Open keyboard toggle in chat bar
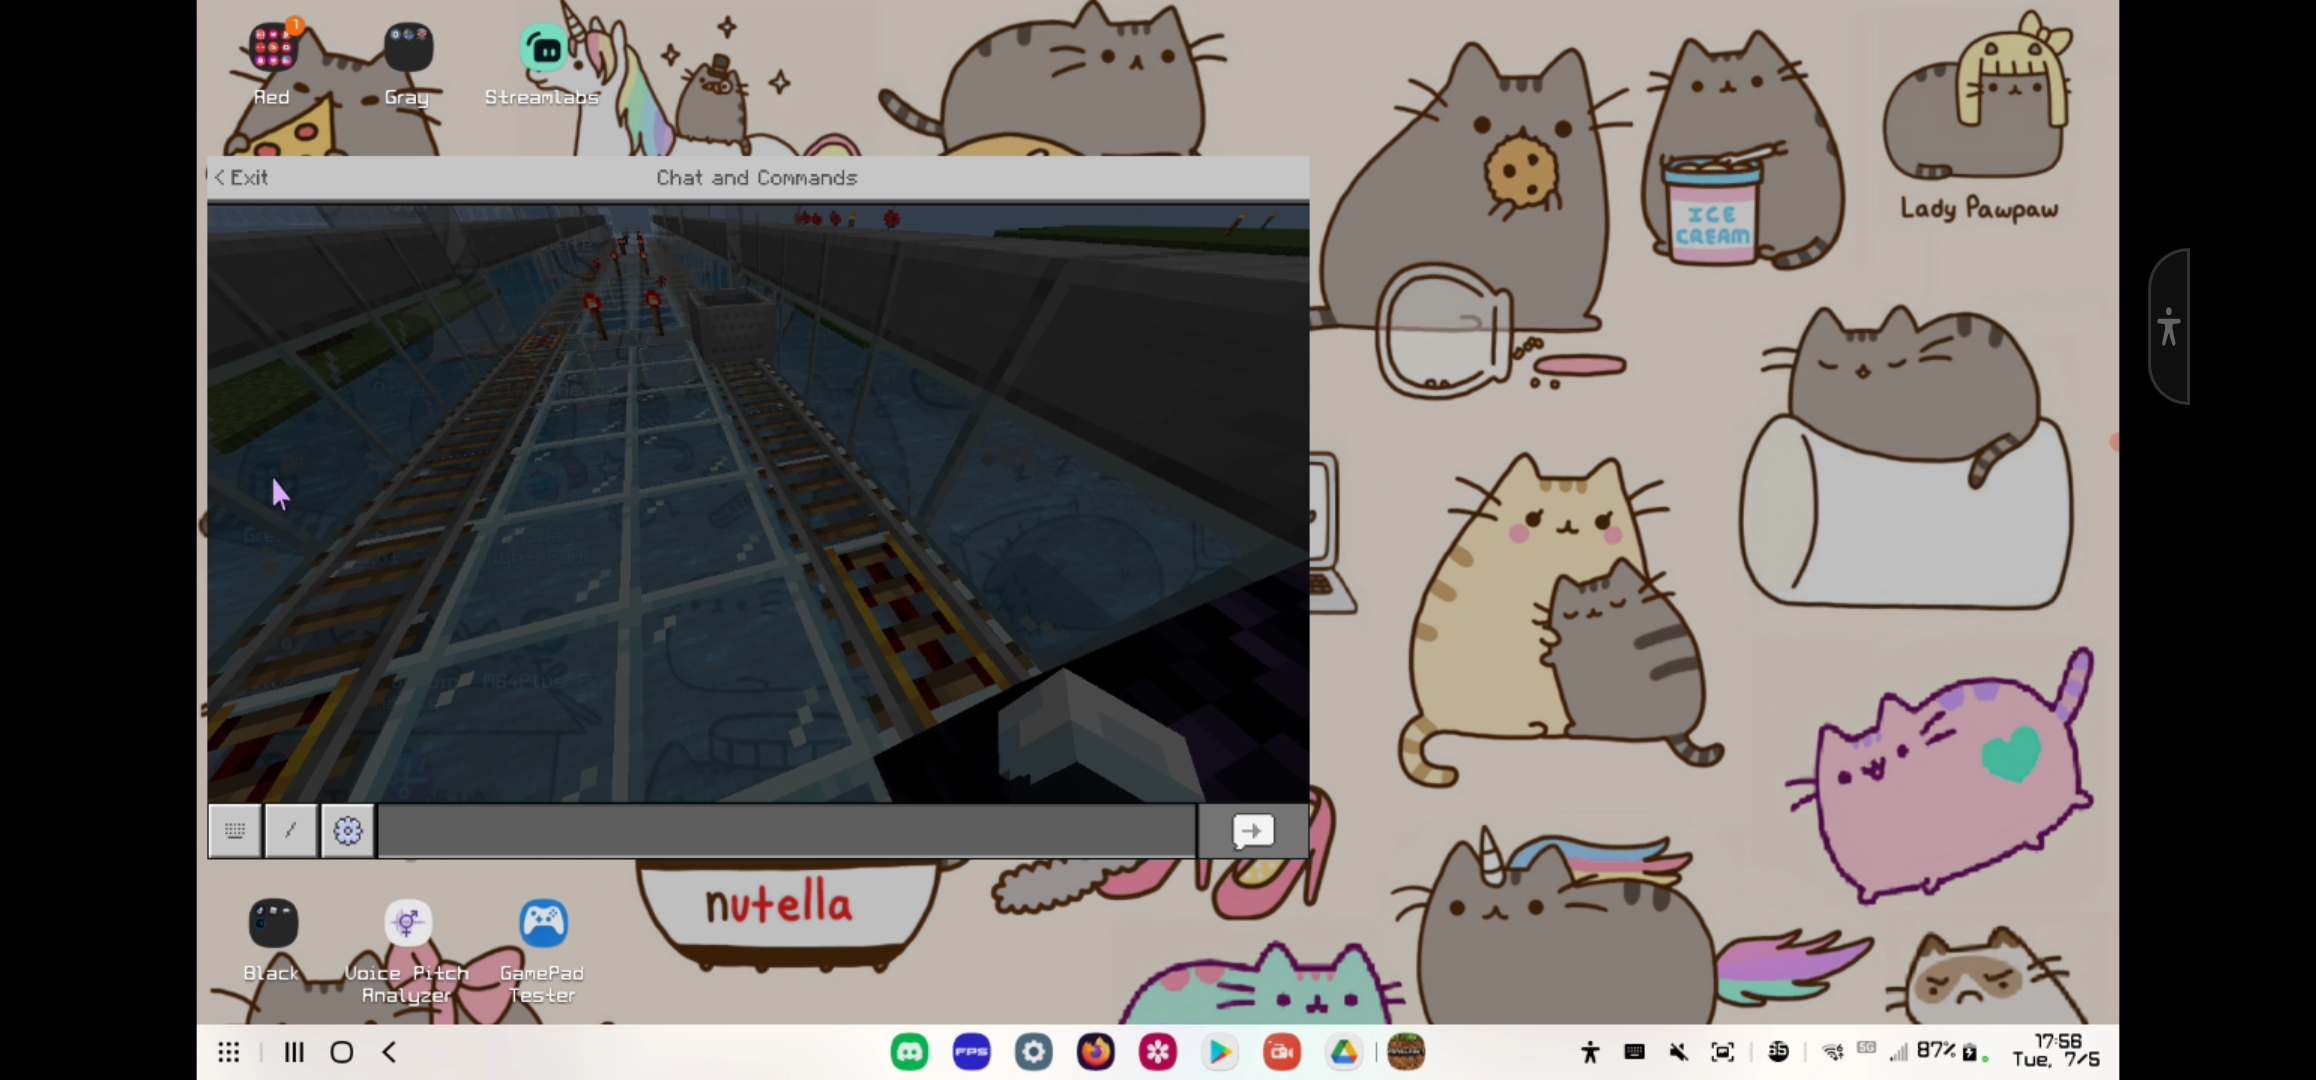This screenshot has height=1080, width=2316. pyautogui.click(x=235, y=831)
